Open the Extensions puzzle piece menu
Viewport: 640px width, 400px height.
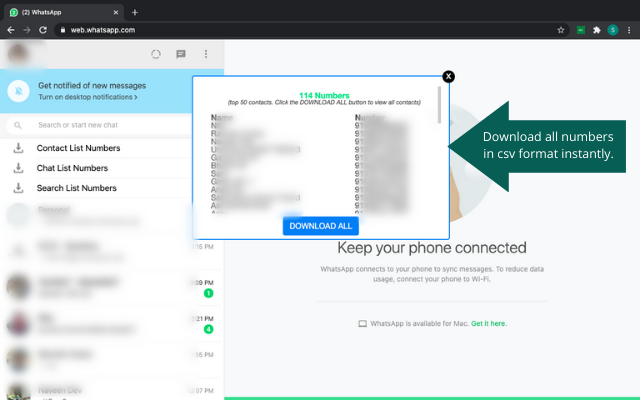597,30
